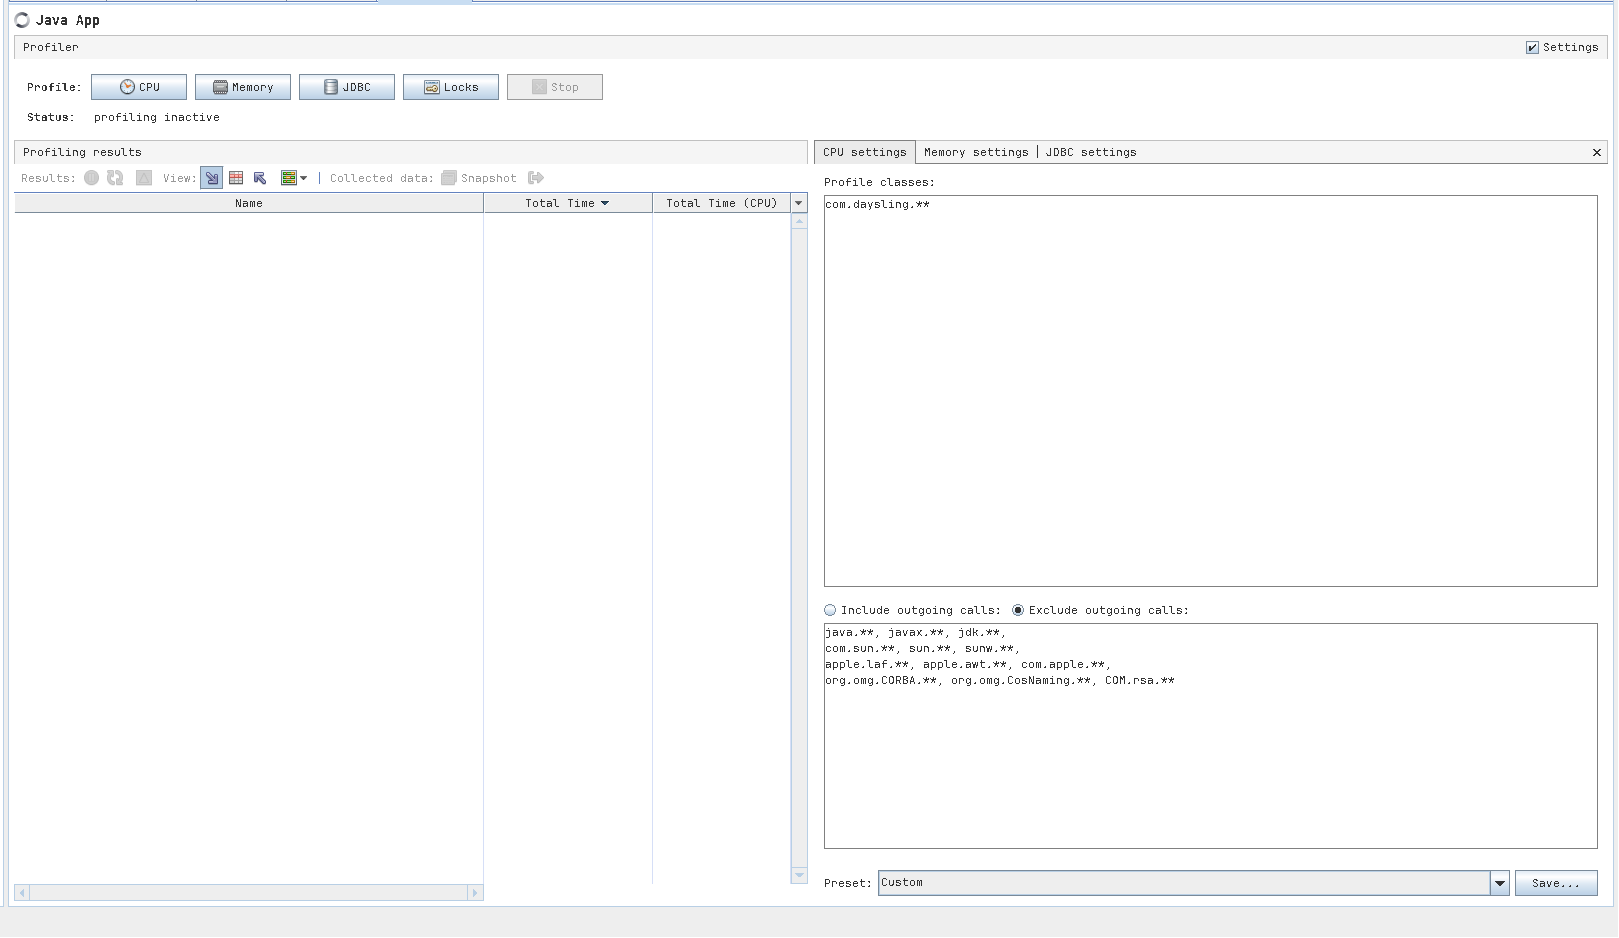Click the export collected data icon
The image size is (1619, 938).
(x=536, y=178)
